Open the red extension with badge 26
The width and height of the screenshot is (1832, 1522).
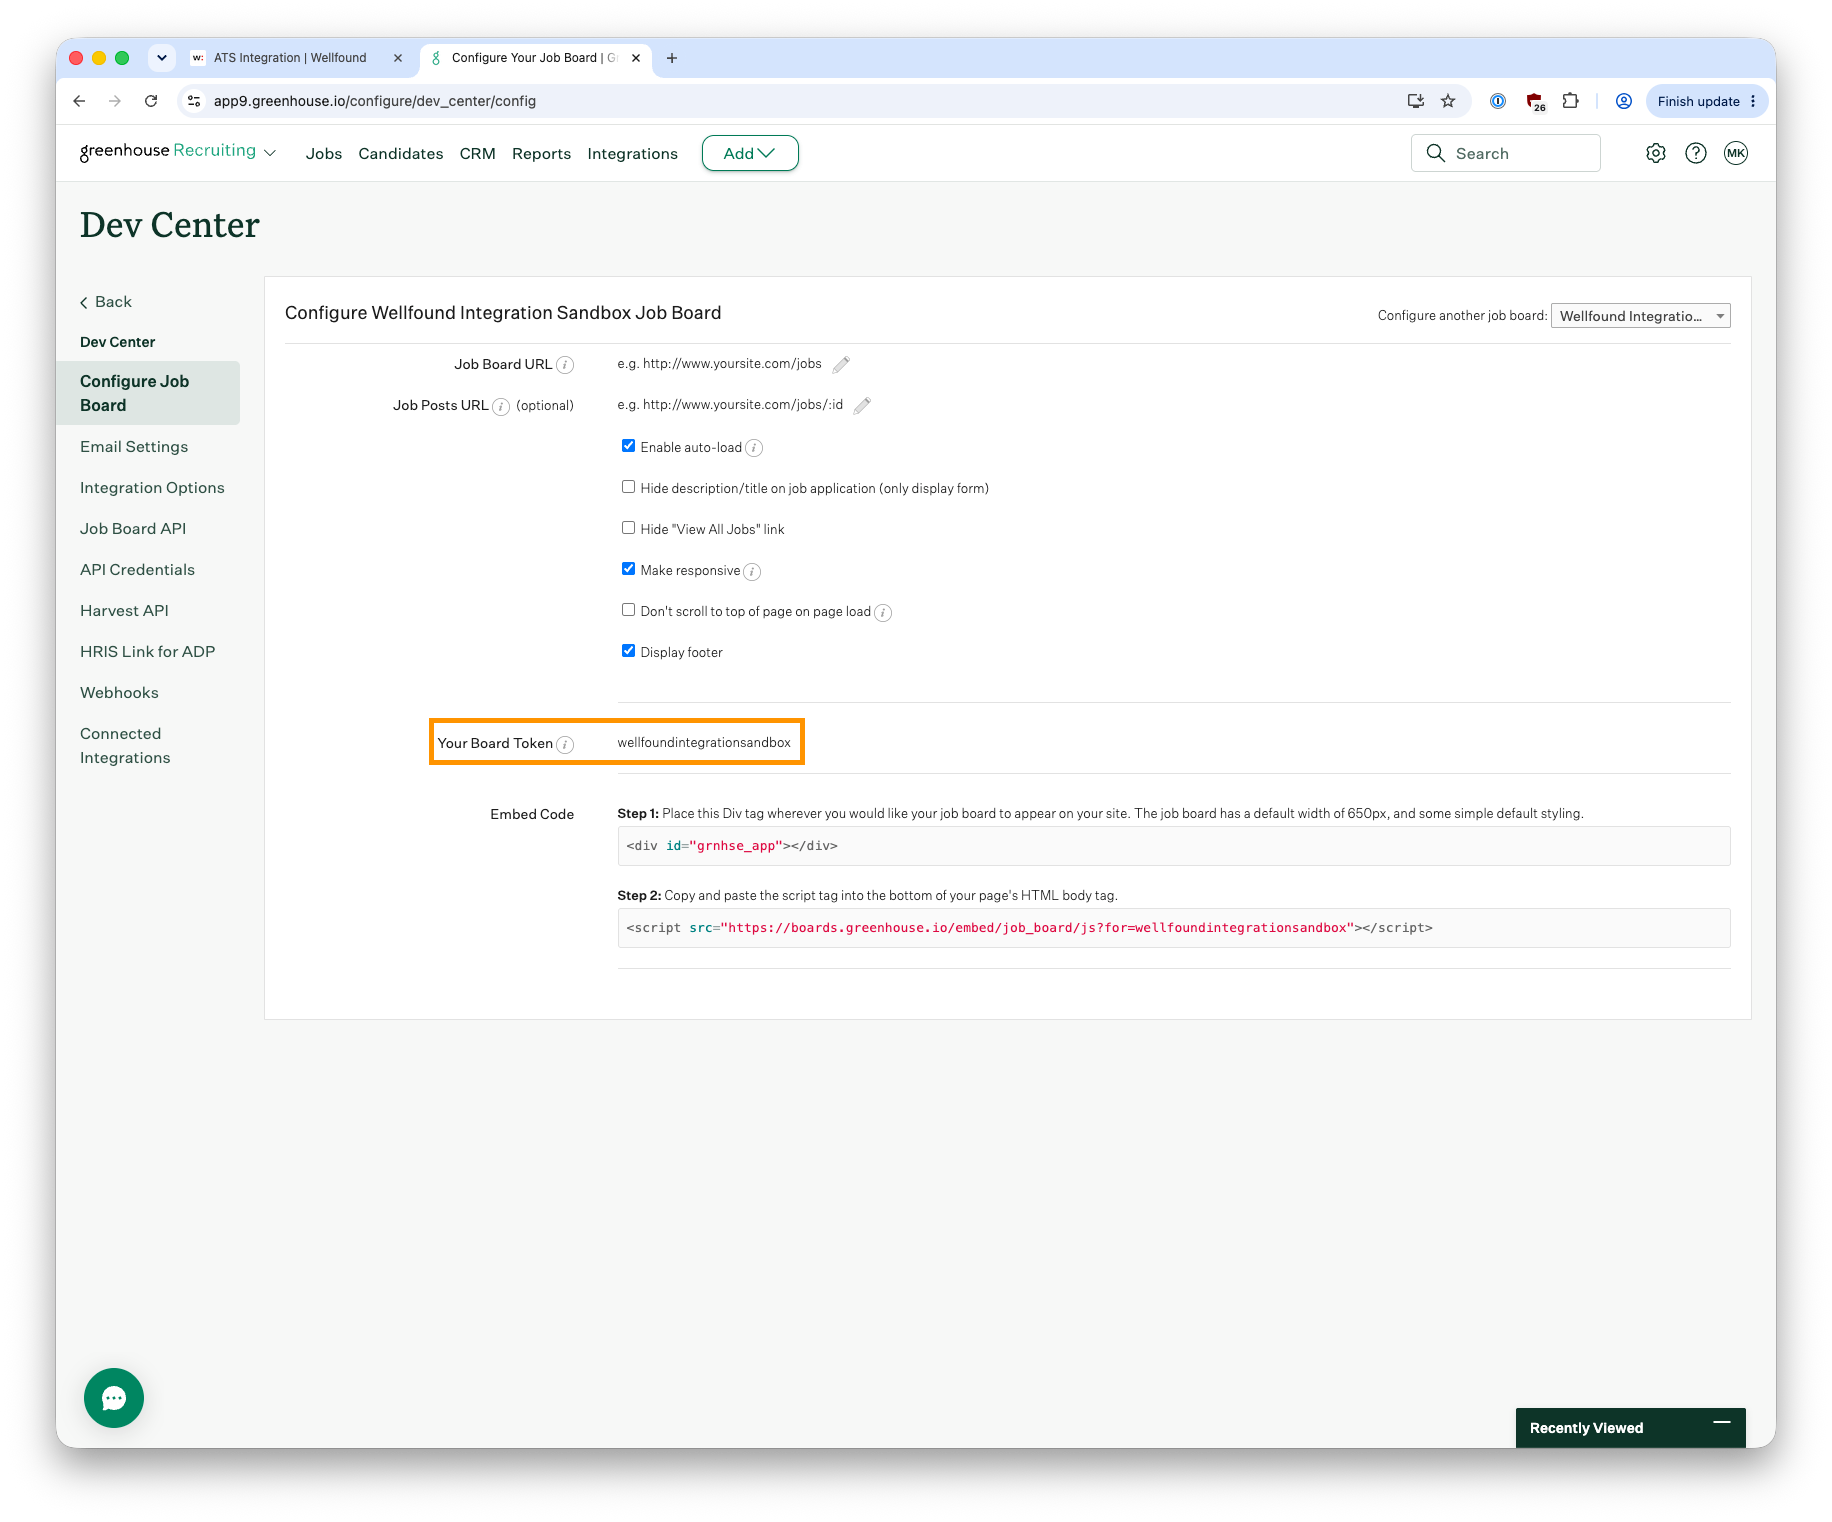click(1535, 101)
